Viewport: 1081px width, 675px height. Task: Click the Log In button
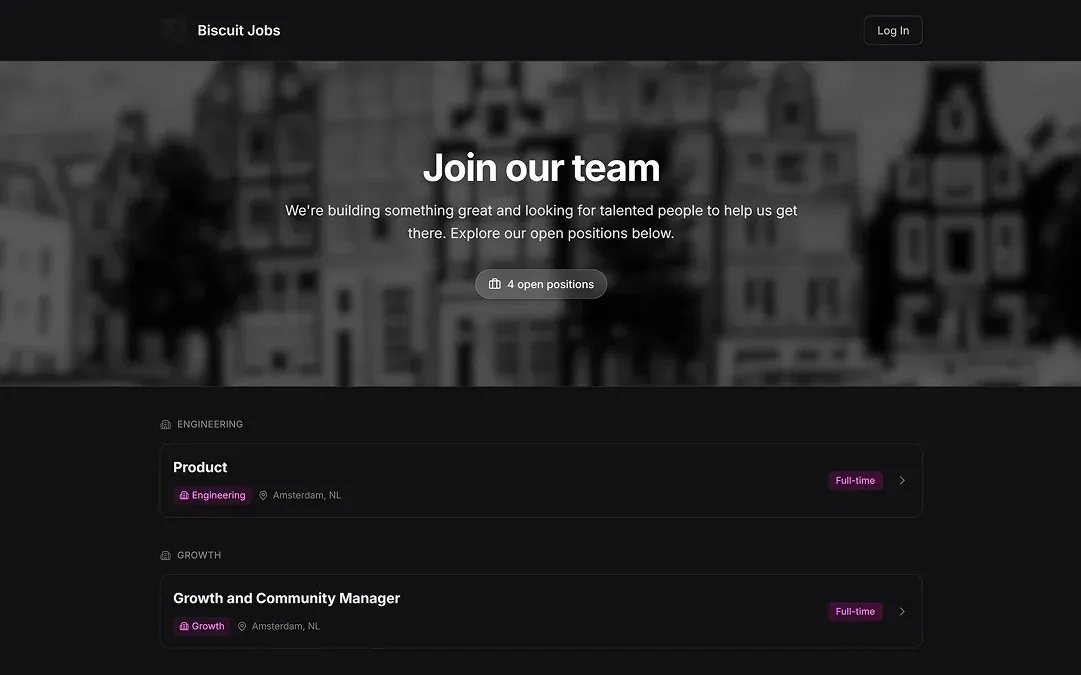pyautogui.click(x=892, y=29)
